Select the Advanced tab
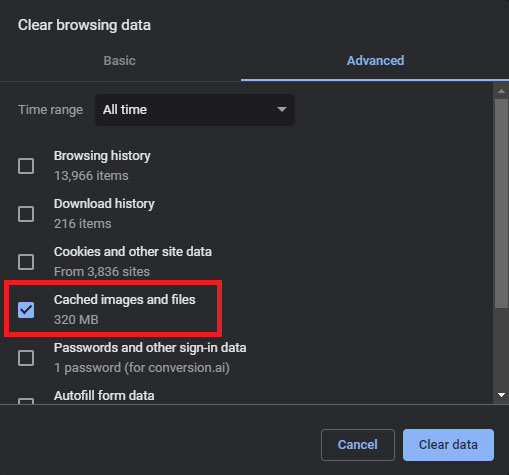This screenshot has width=509, height=475. tap(375, 61)
